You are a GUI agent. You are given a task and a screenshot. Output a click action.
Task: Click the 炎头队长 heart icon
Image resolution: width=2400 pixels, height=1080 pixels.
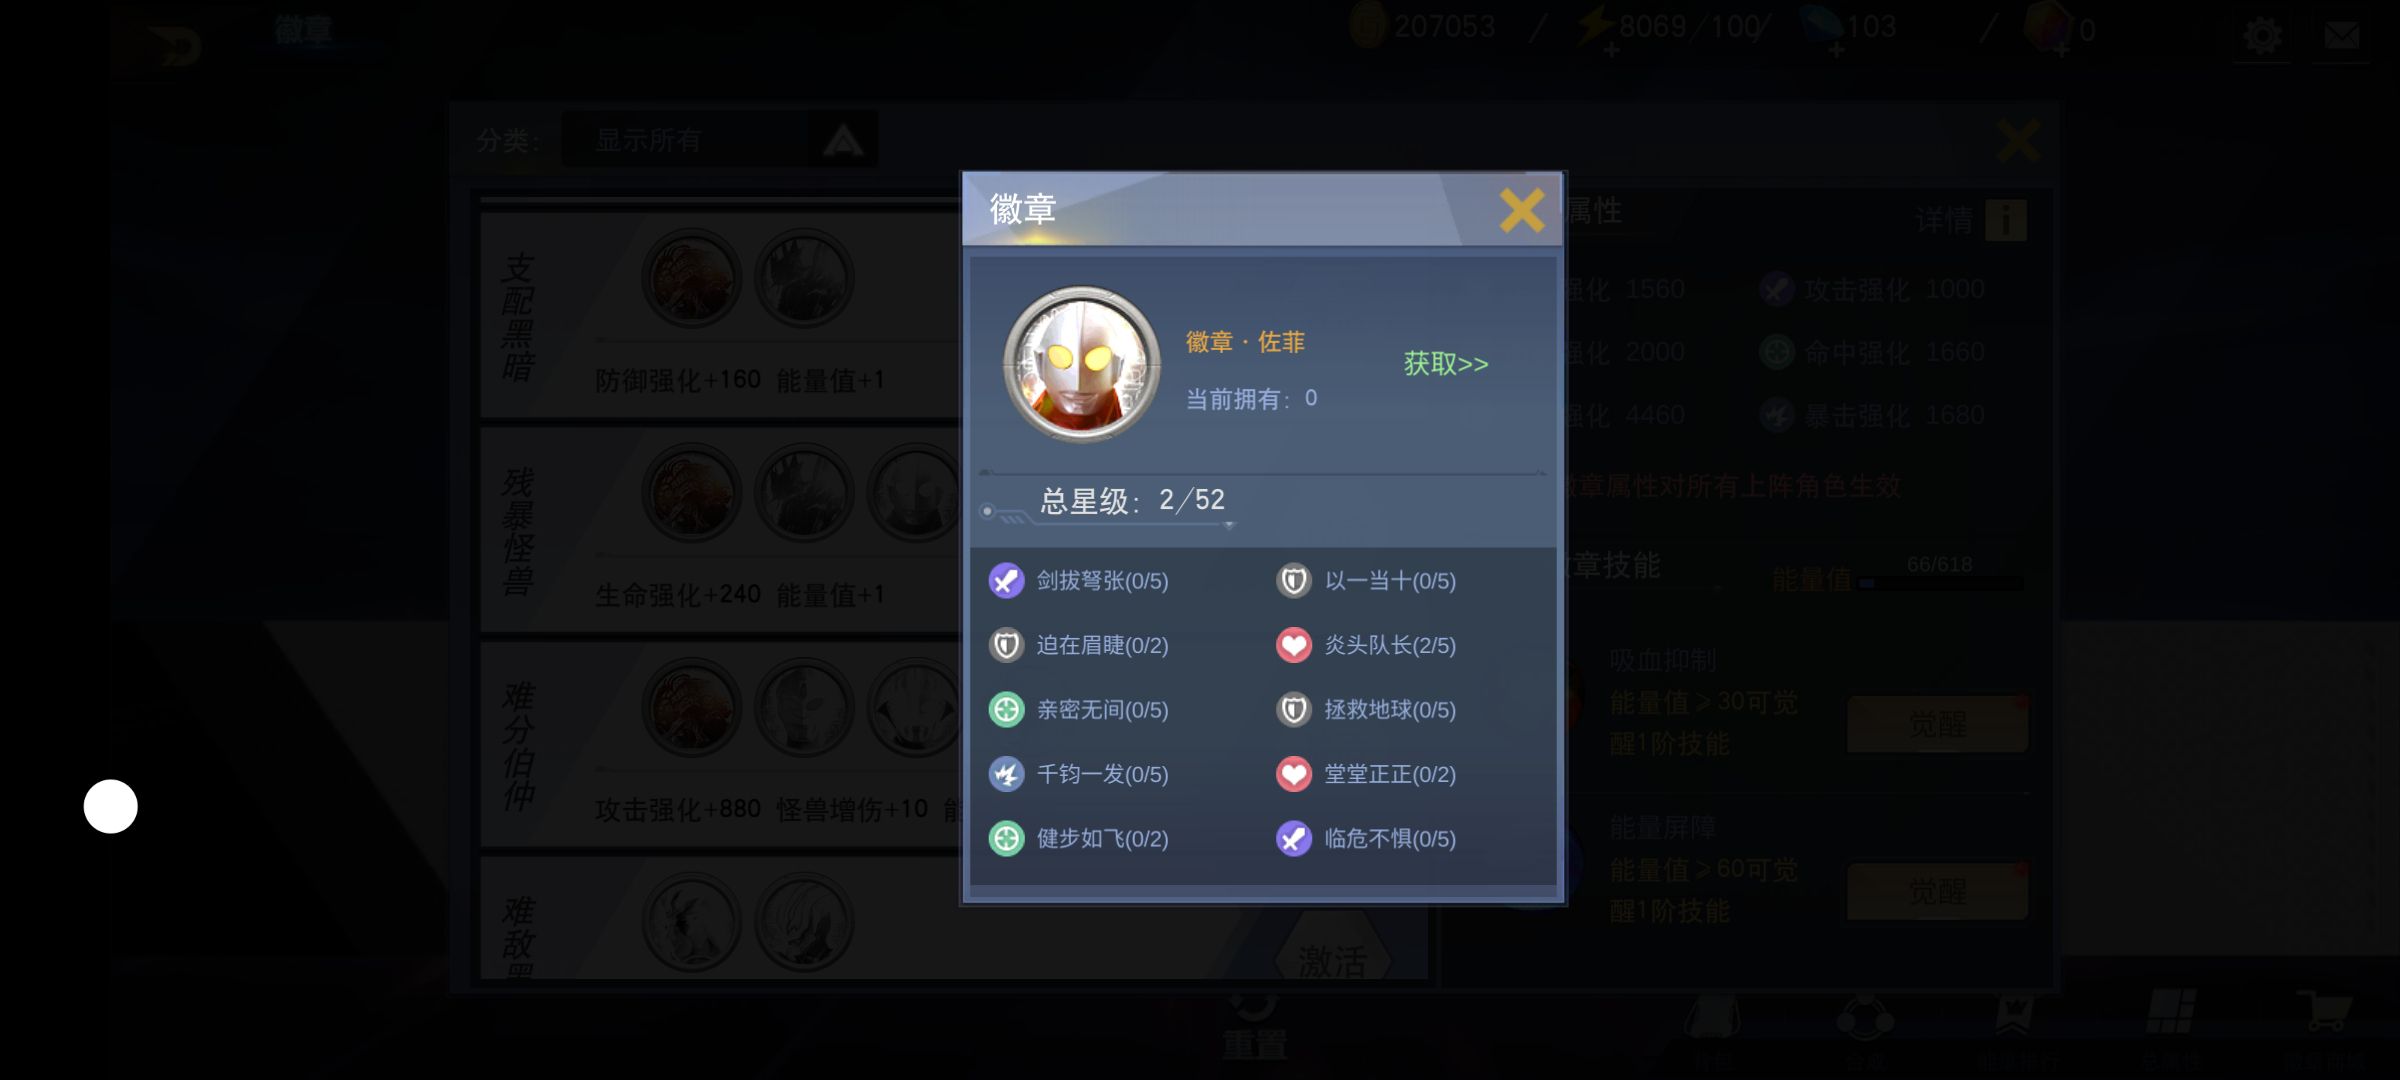(x=1294, y=645)
